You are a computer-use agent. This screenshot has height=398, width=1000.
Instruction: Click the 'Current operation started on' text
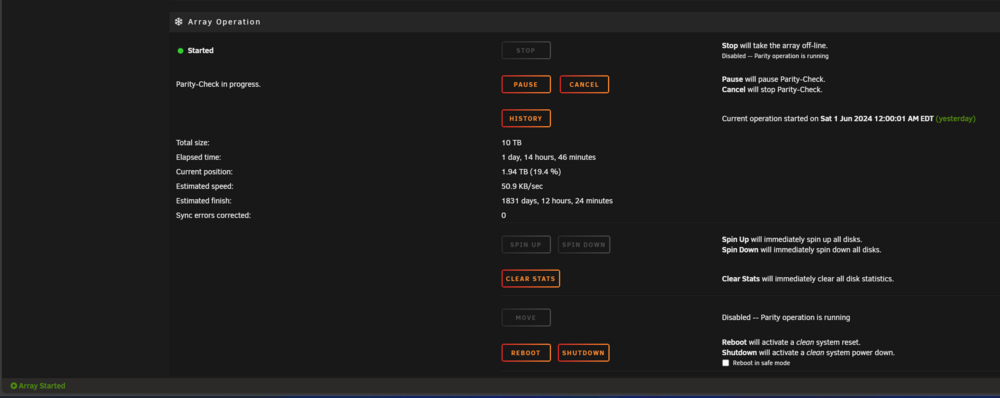[x=770, y=119]
